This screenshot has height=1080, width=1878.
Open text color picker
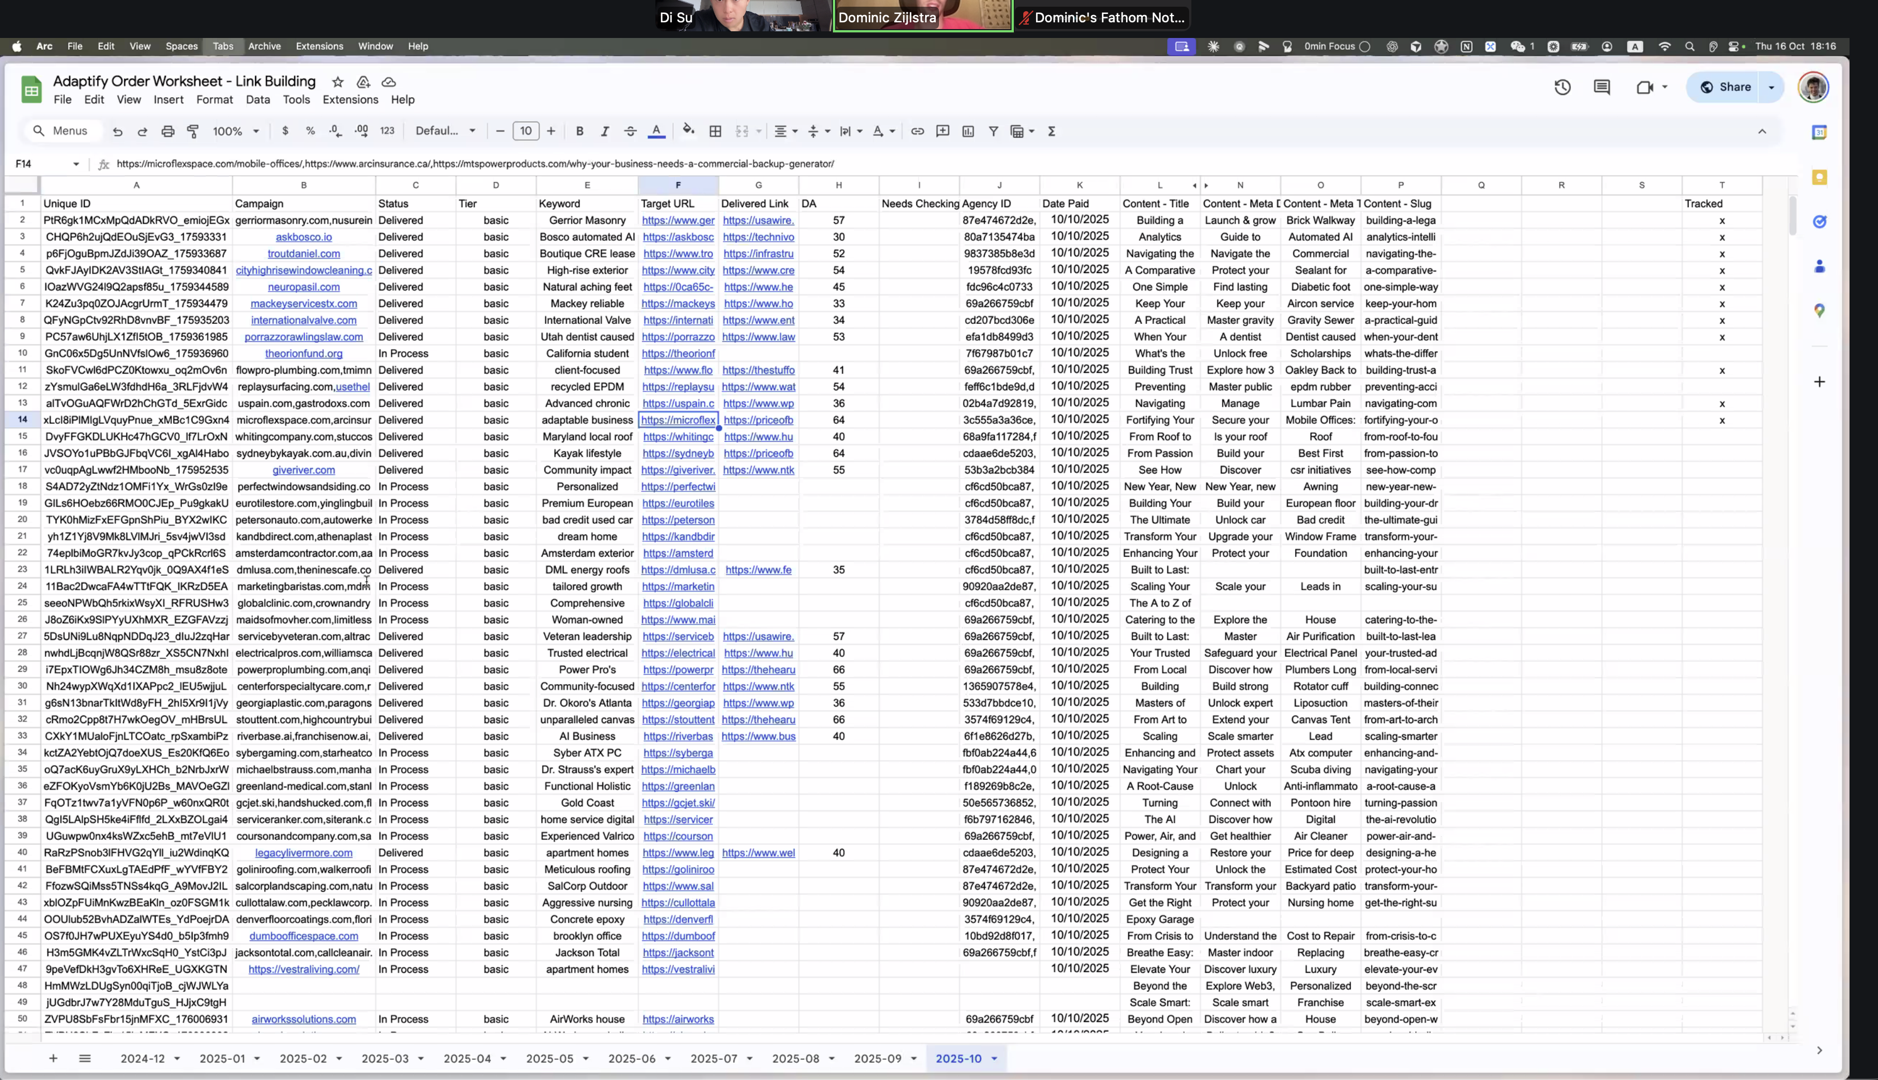(x=656, y=131)
